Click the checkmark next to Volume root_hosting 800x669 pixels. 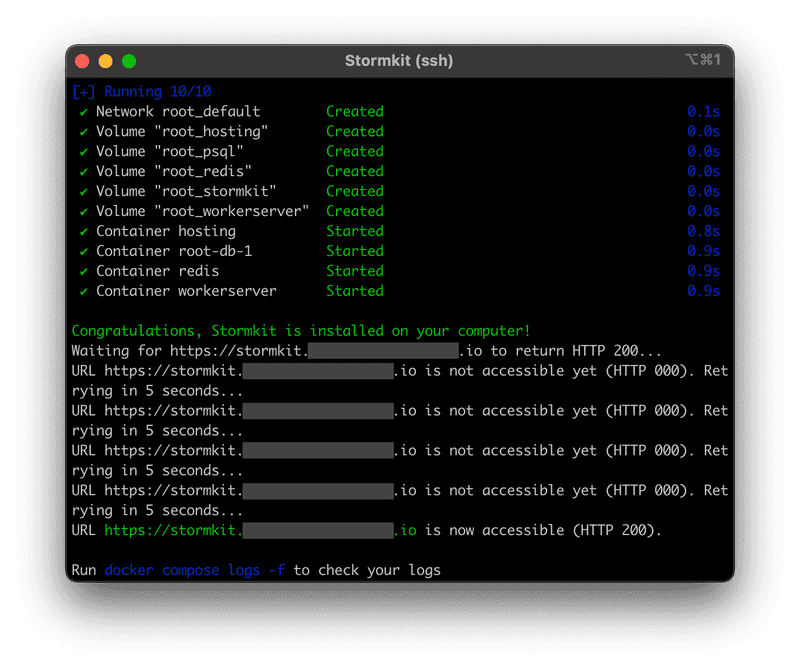click(x=84, y=132)
